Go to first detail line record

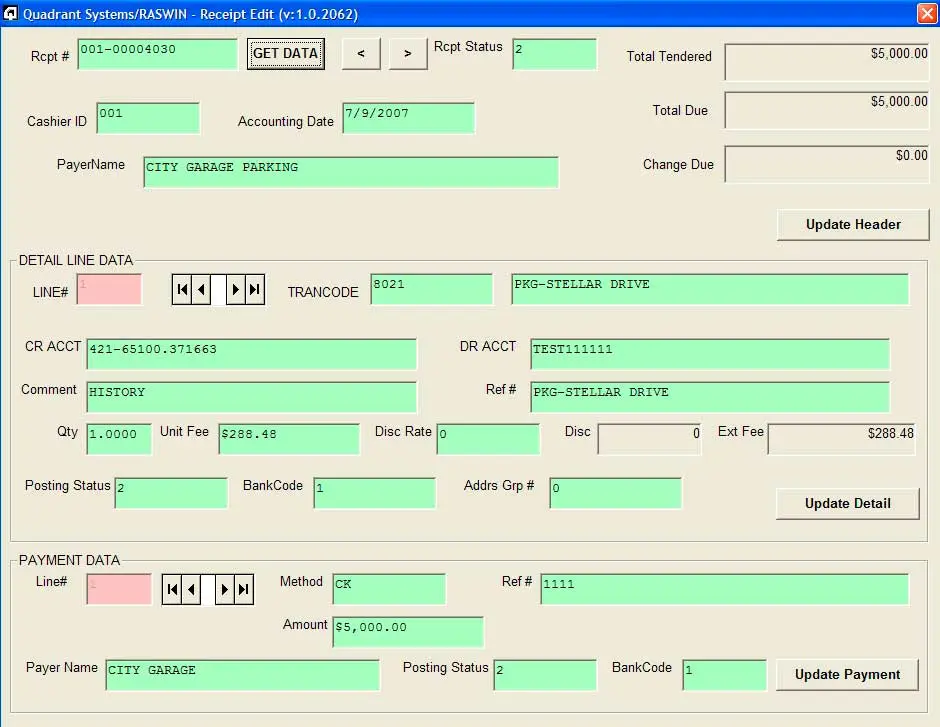[182, 289]
